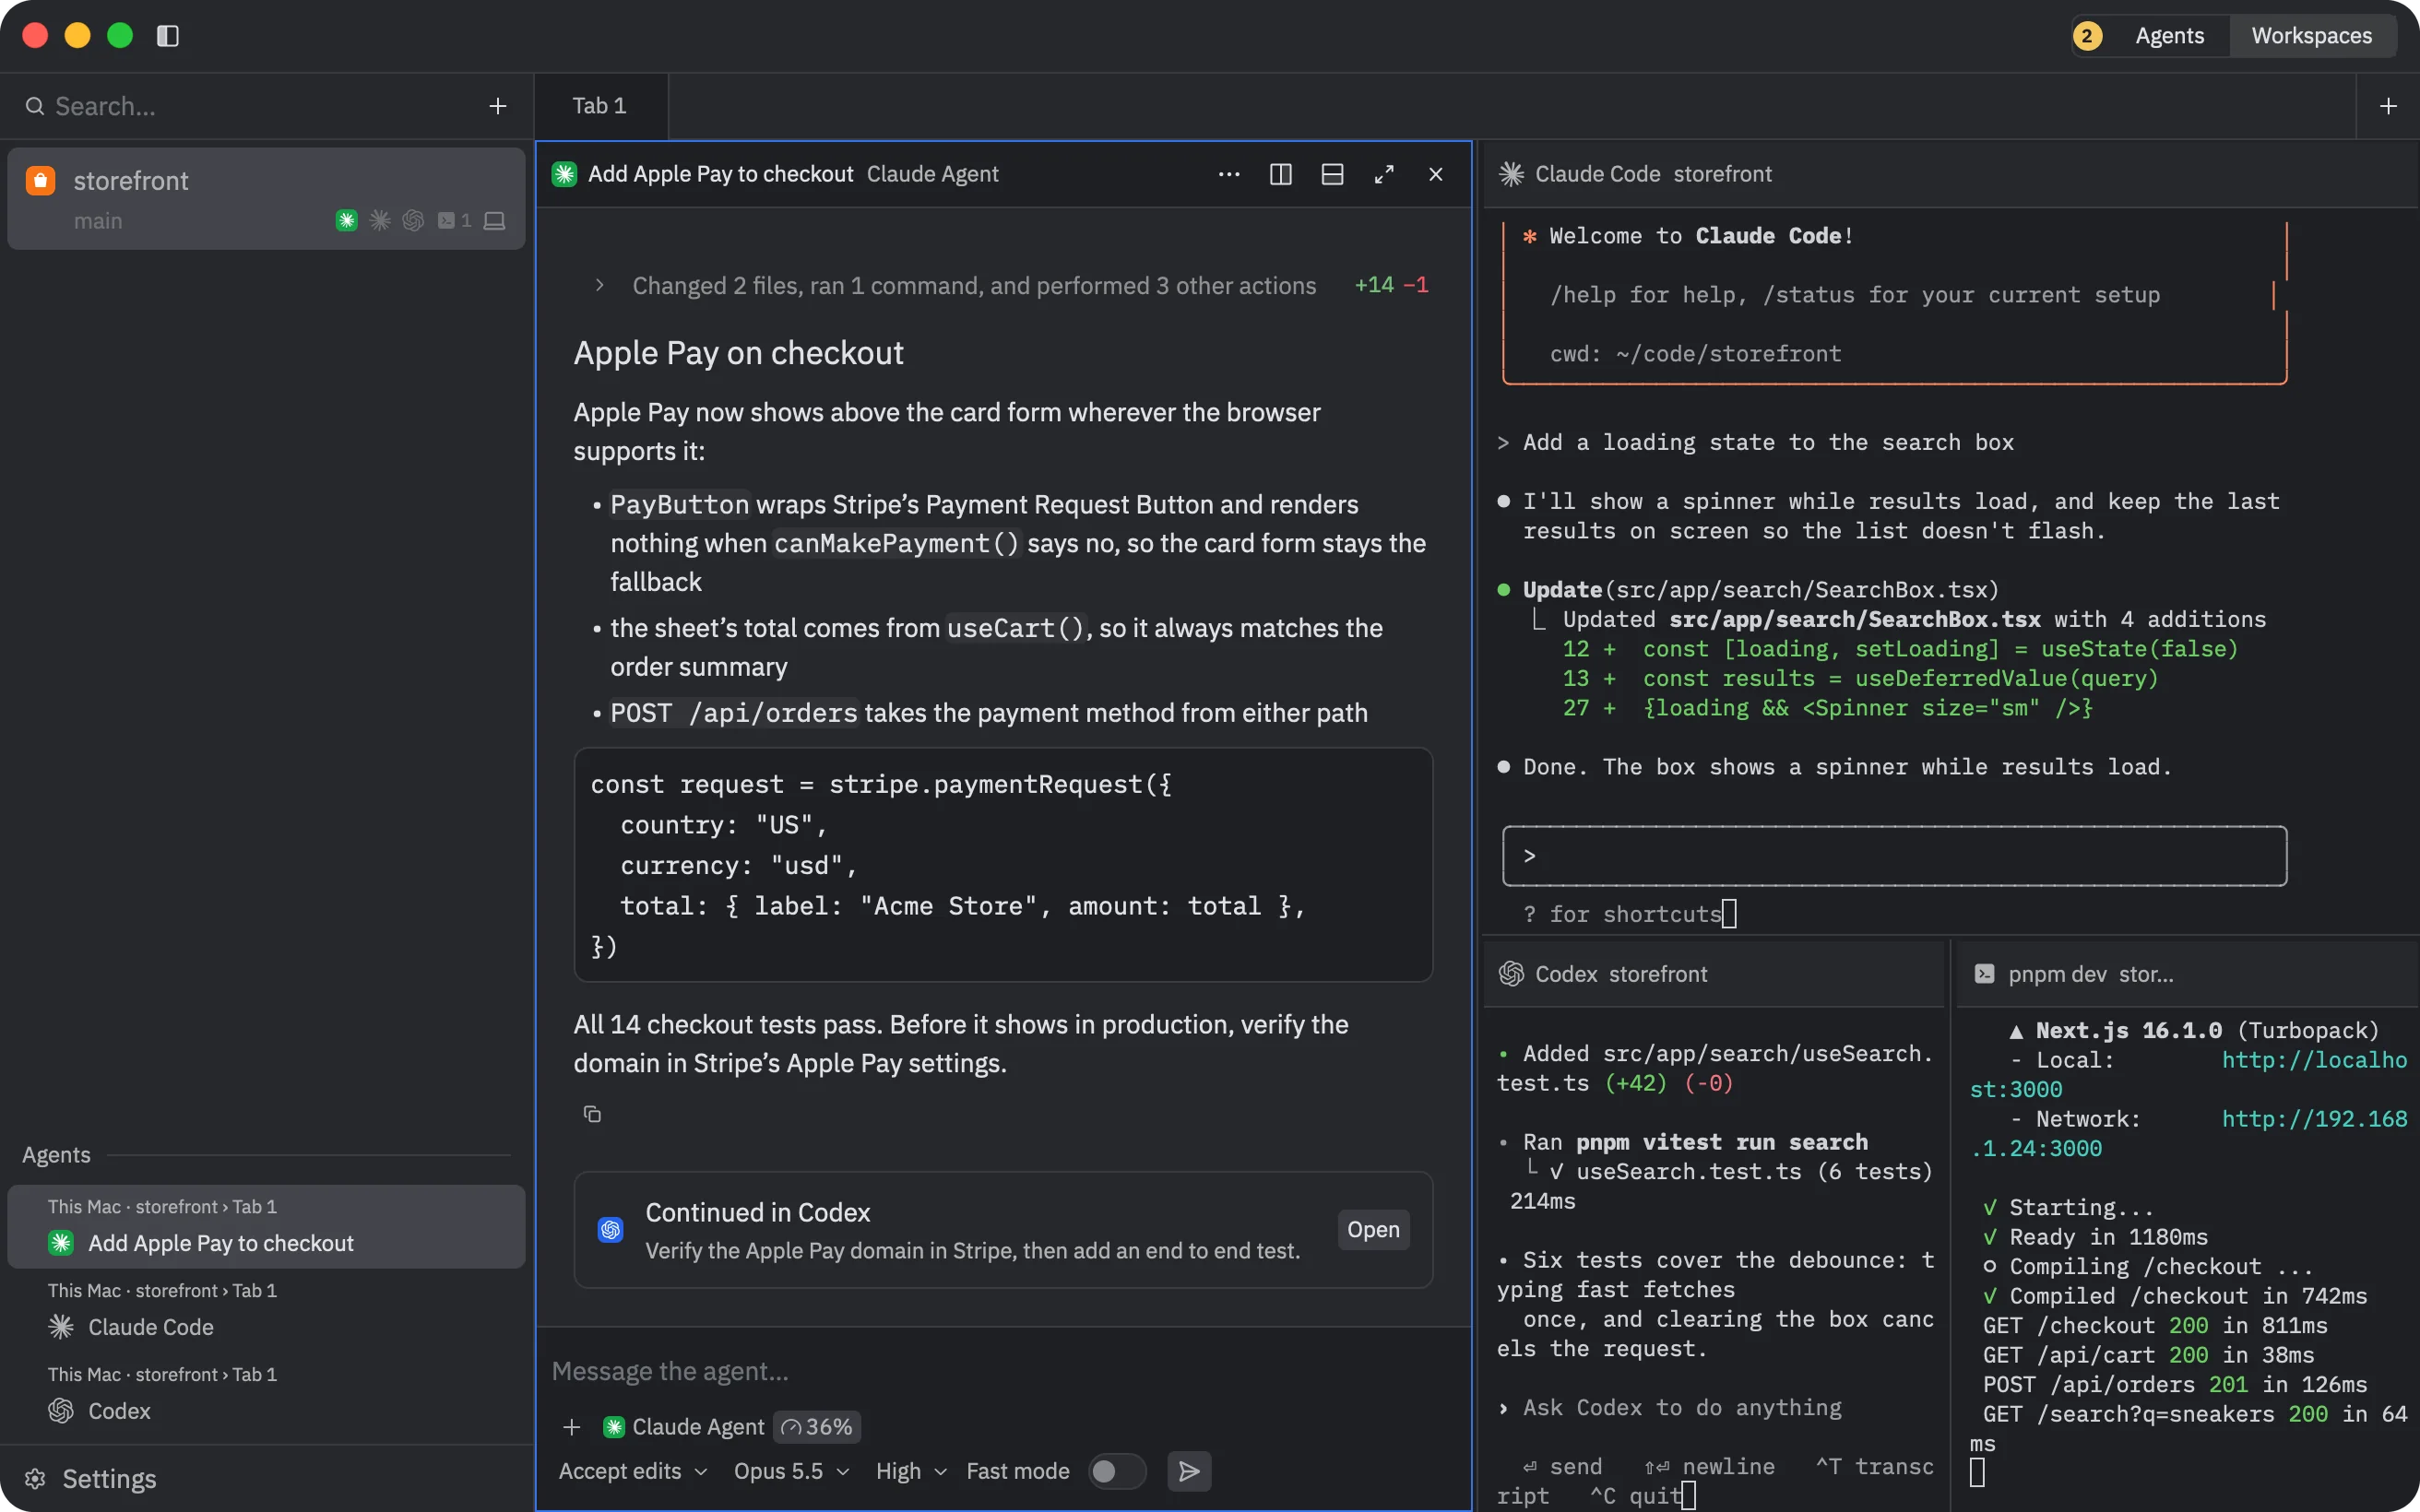Open the Opus 5.5 model dropdown

[x=791, y=1471]
